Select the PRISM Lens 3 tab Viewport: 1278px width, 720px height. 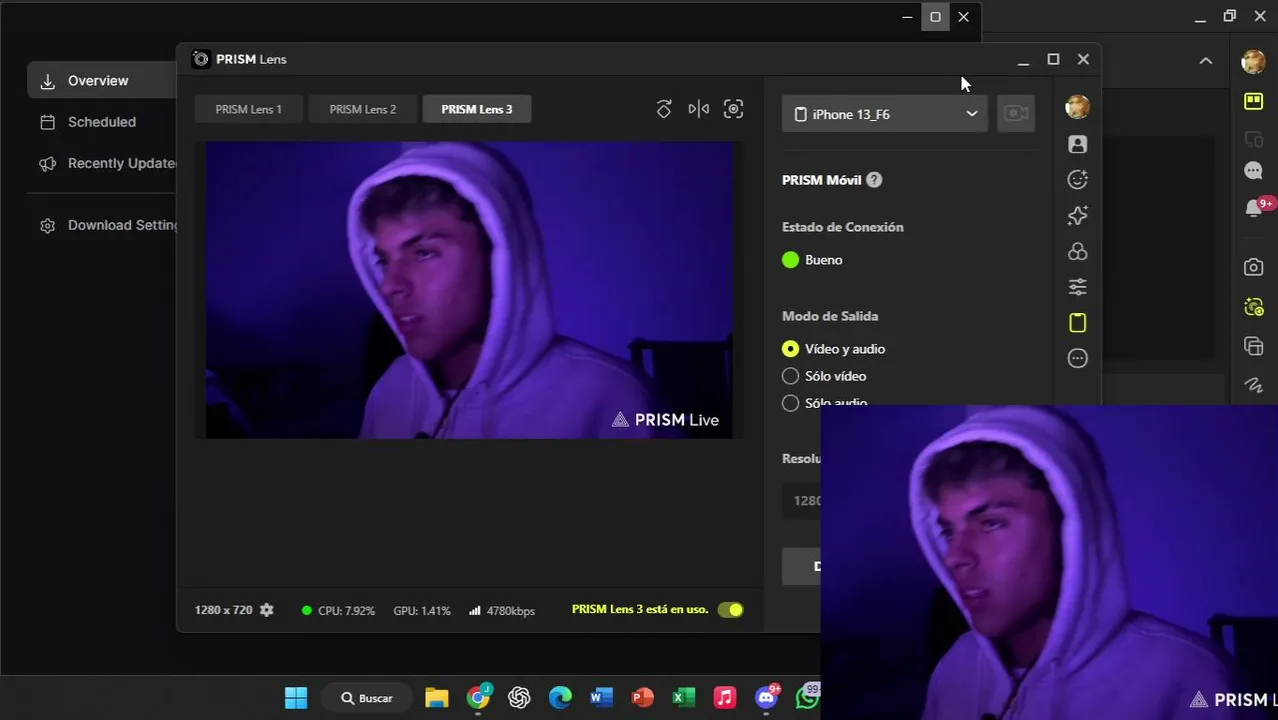476,109
